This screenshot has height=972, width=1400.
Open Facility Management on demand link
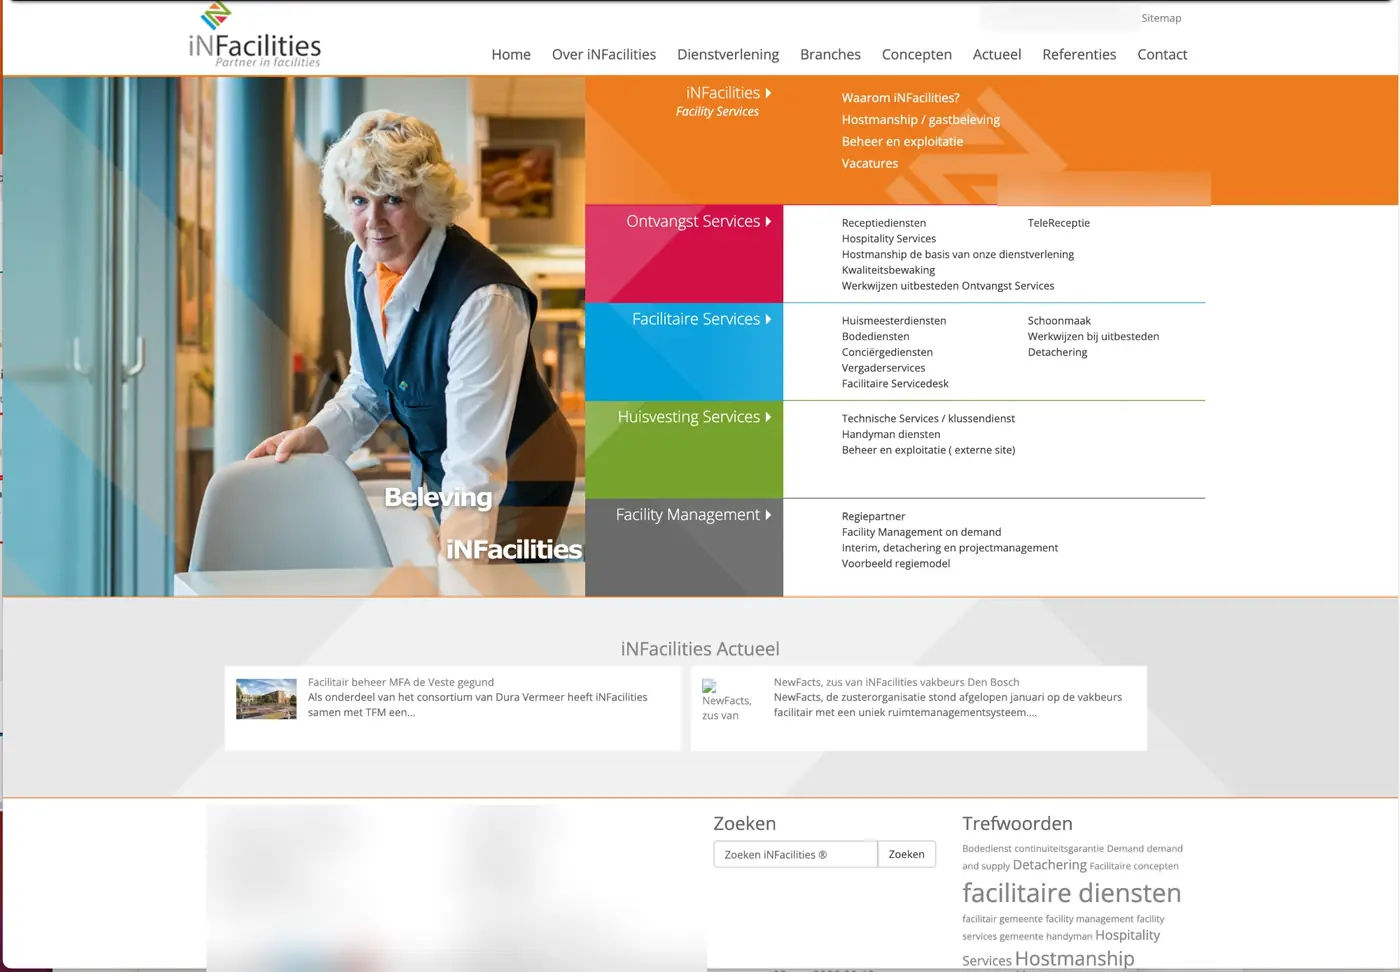(921, 533)
